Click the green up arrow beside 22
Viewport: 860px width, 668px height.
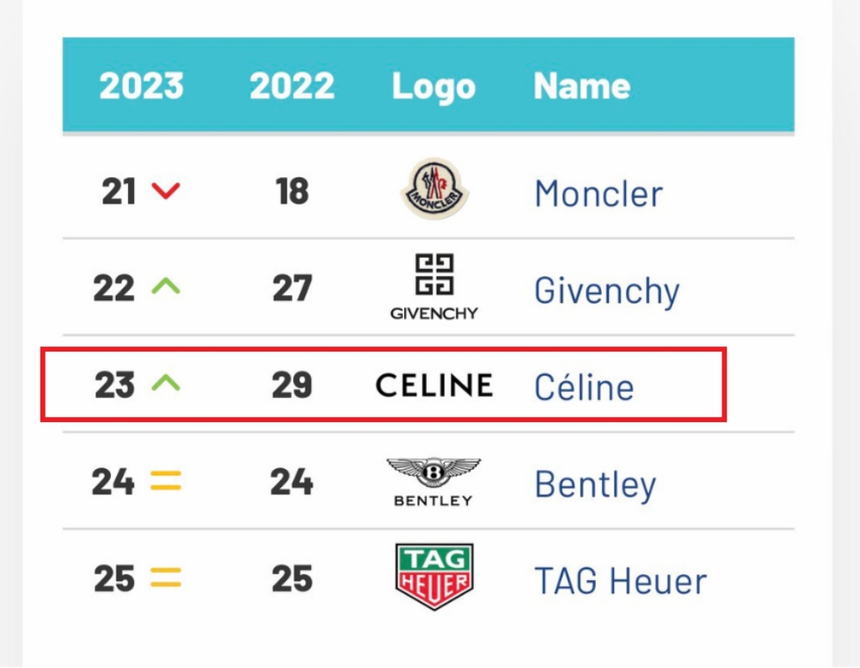(x=166, y=287)
